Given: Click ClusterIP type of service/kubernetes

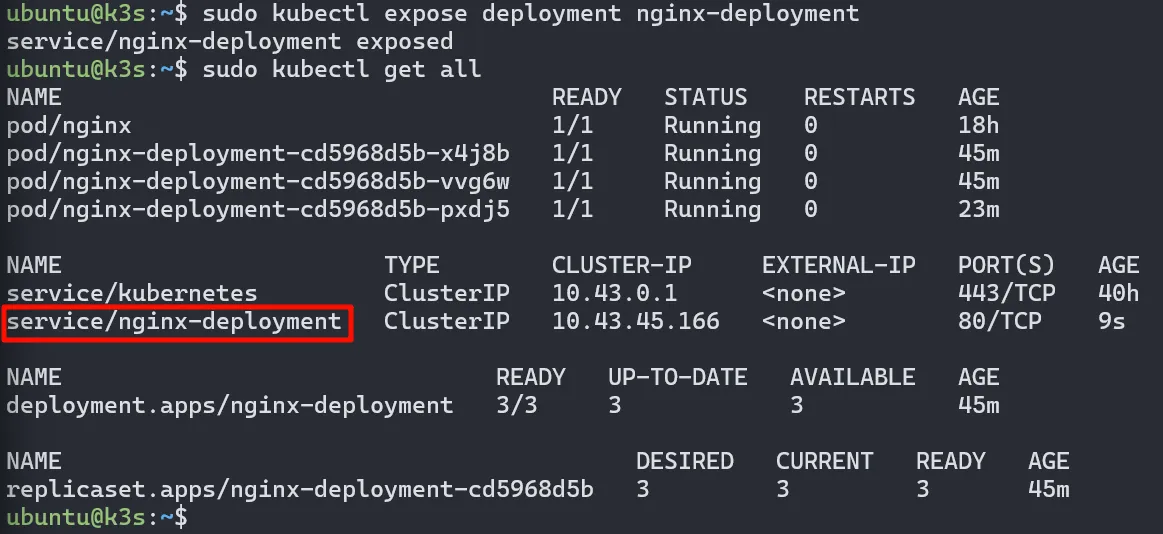Looking at the screenshot, I should click(447, 294).
